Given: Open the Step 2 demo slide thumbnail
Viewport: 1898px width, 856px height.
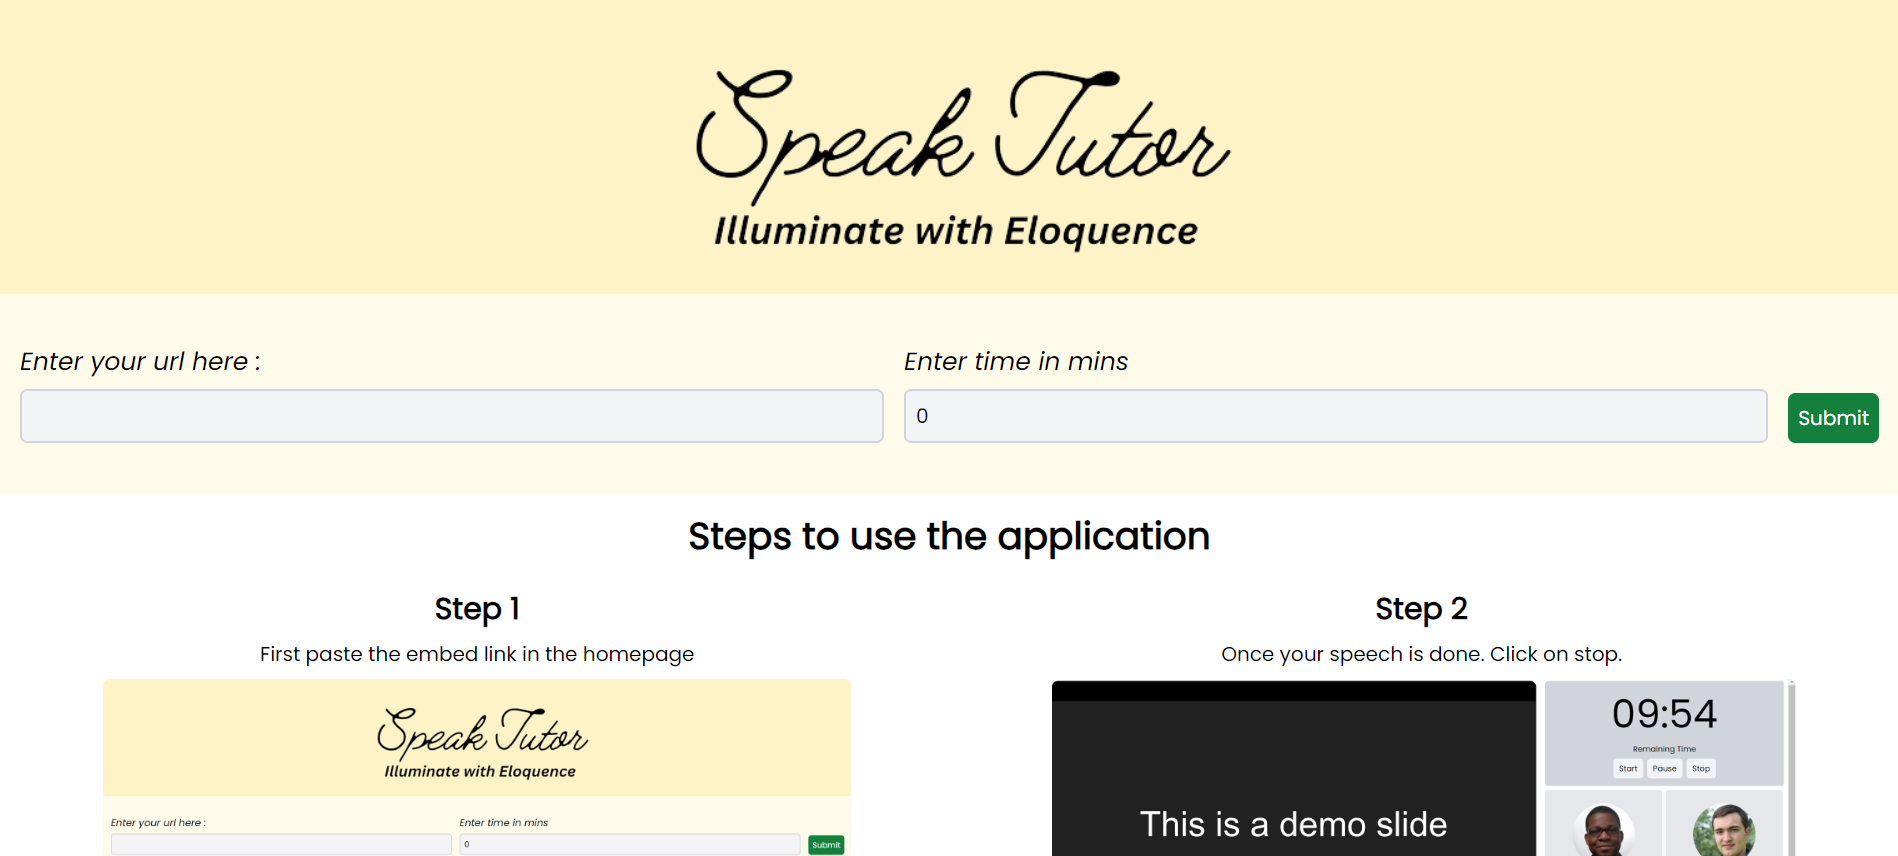Looking at the screenshot, I should tap(1423, 768).
